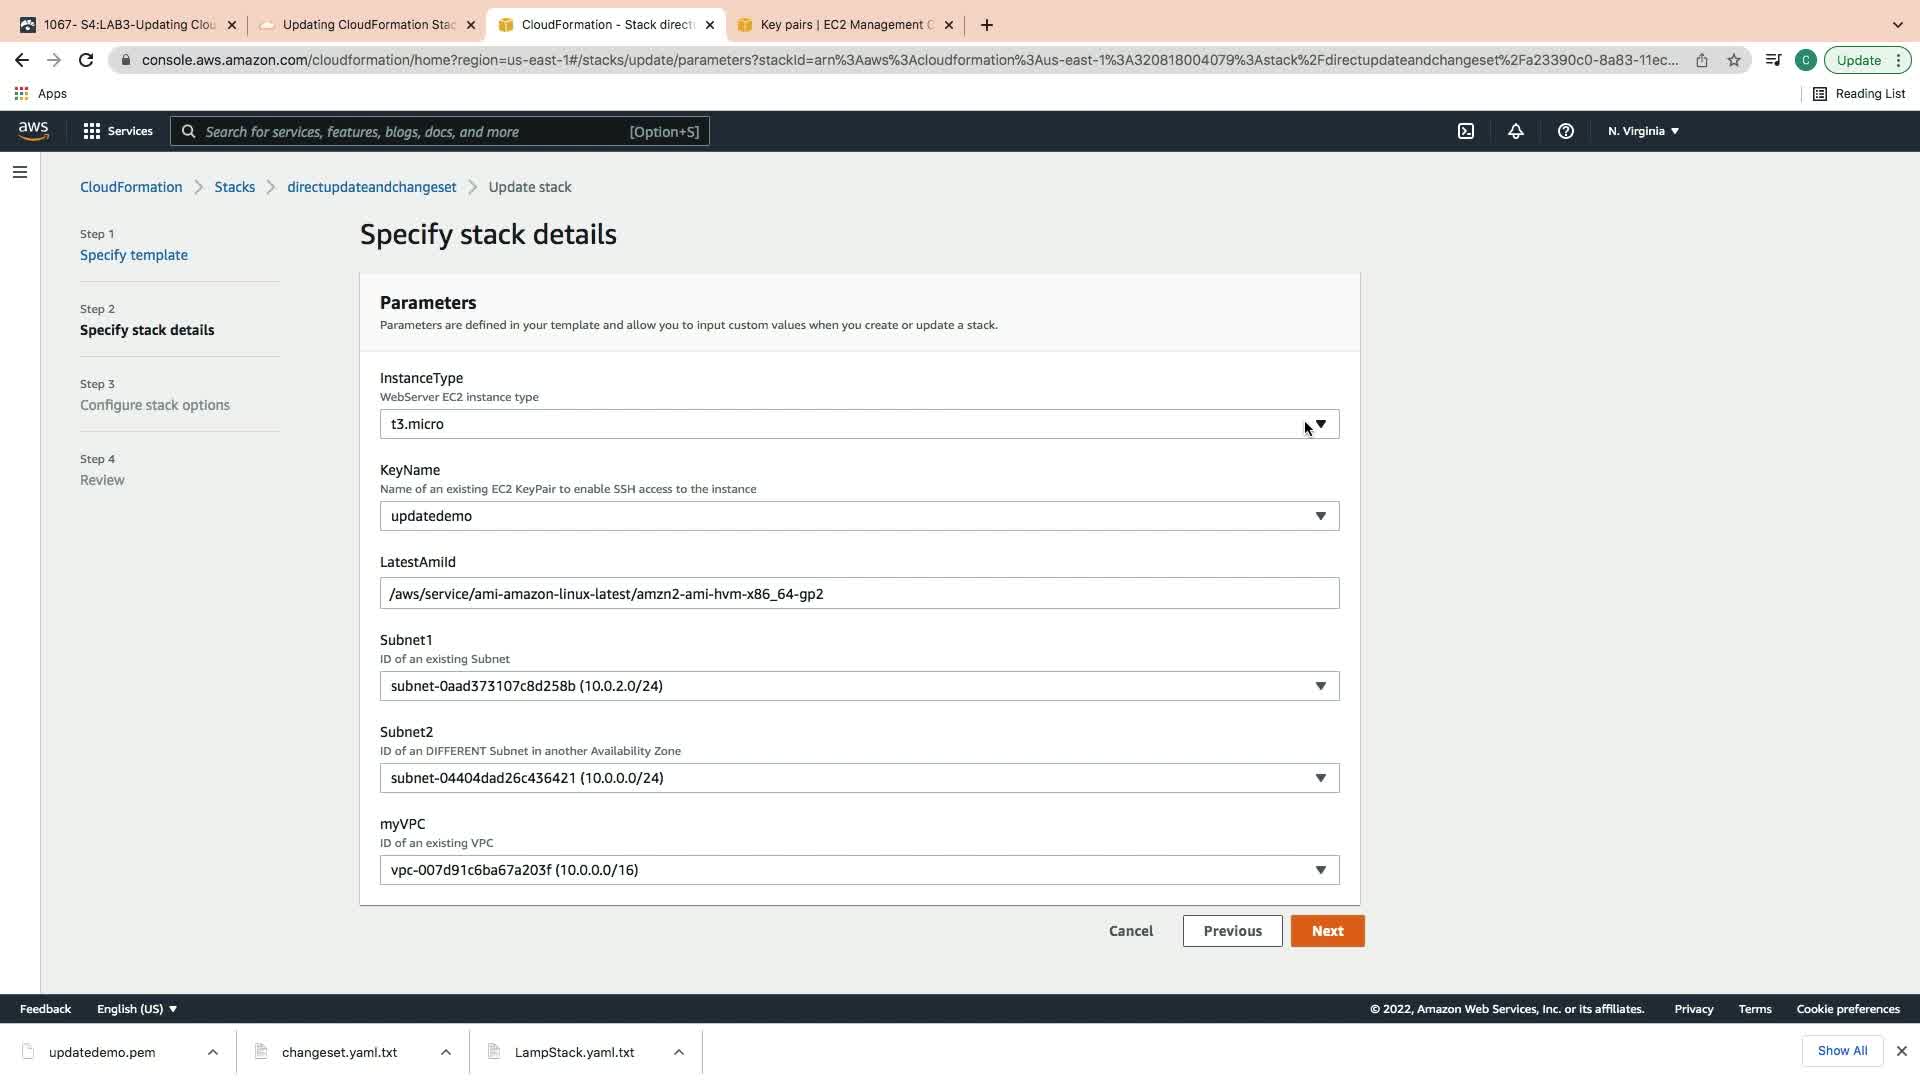Expand the myVPC dropdown
This screenshot has width=1920, height=1080.
click(859, 870)
